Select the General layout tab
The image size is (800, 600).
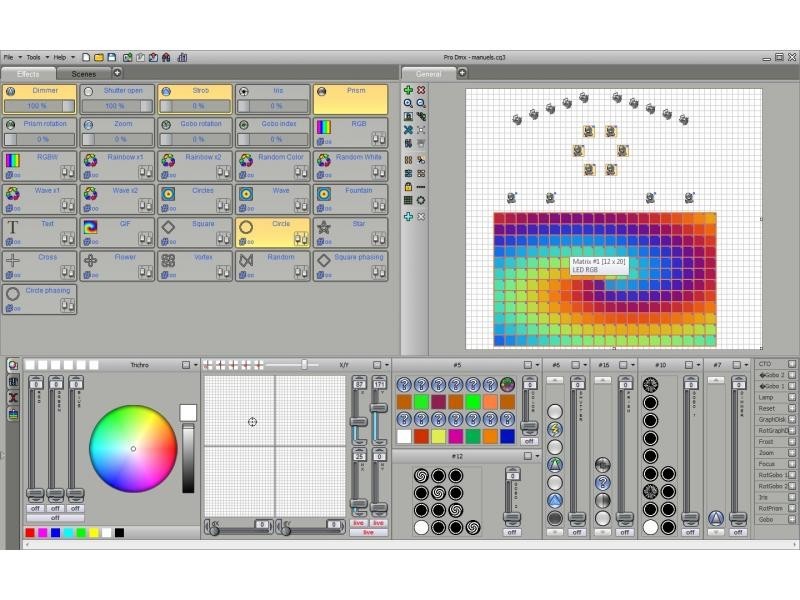tap(429, 74)
